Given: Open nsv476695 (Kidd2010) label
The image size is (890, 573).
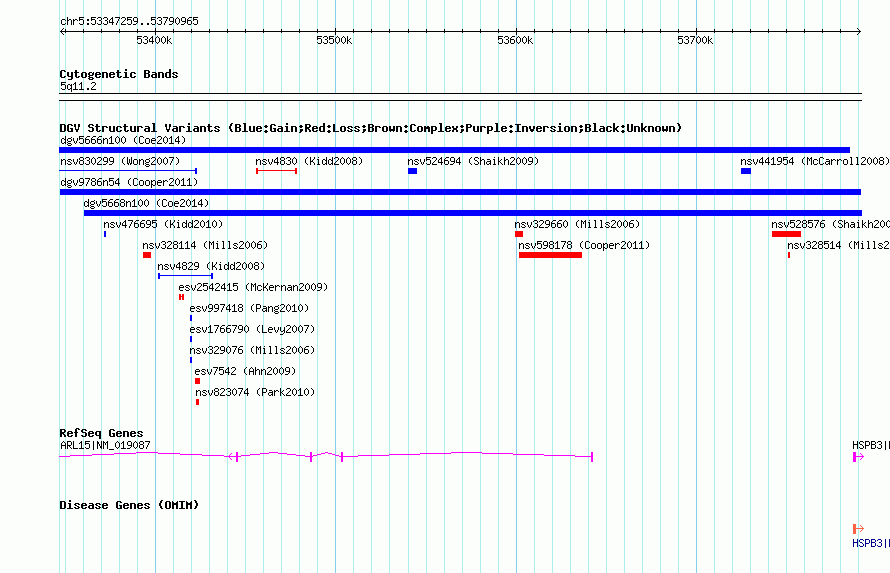Looking at the screenshot, I should pyautogui.click(x=163, y=224).
